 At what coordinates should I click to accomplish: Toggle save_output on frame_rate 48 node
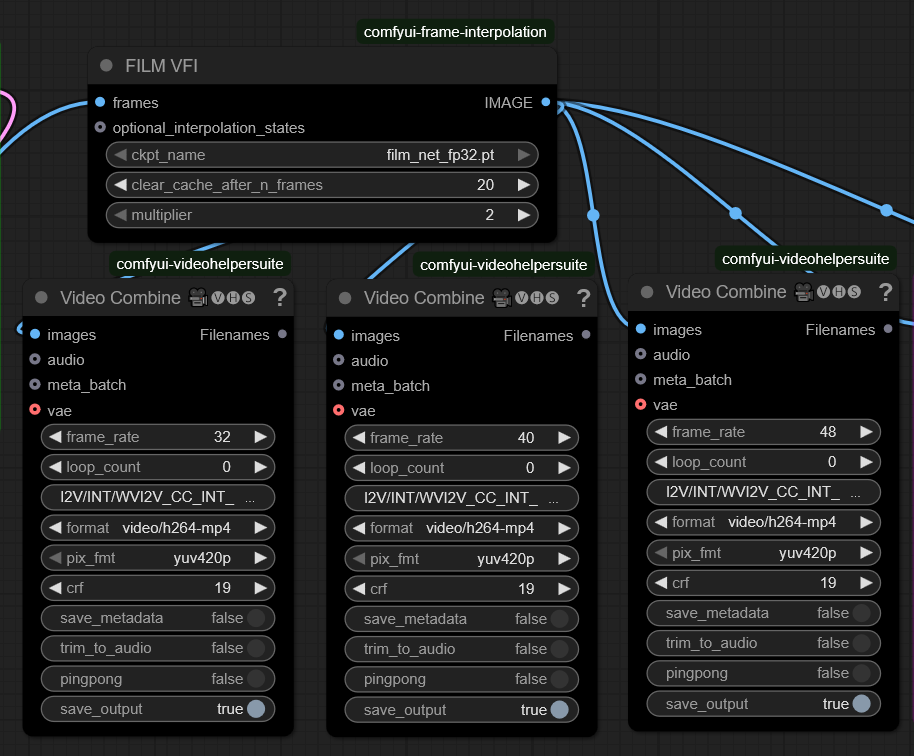[x=763, y=704]
